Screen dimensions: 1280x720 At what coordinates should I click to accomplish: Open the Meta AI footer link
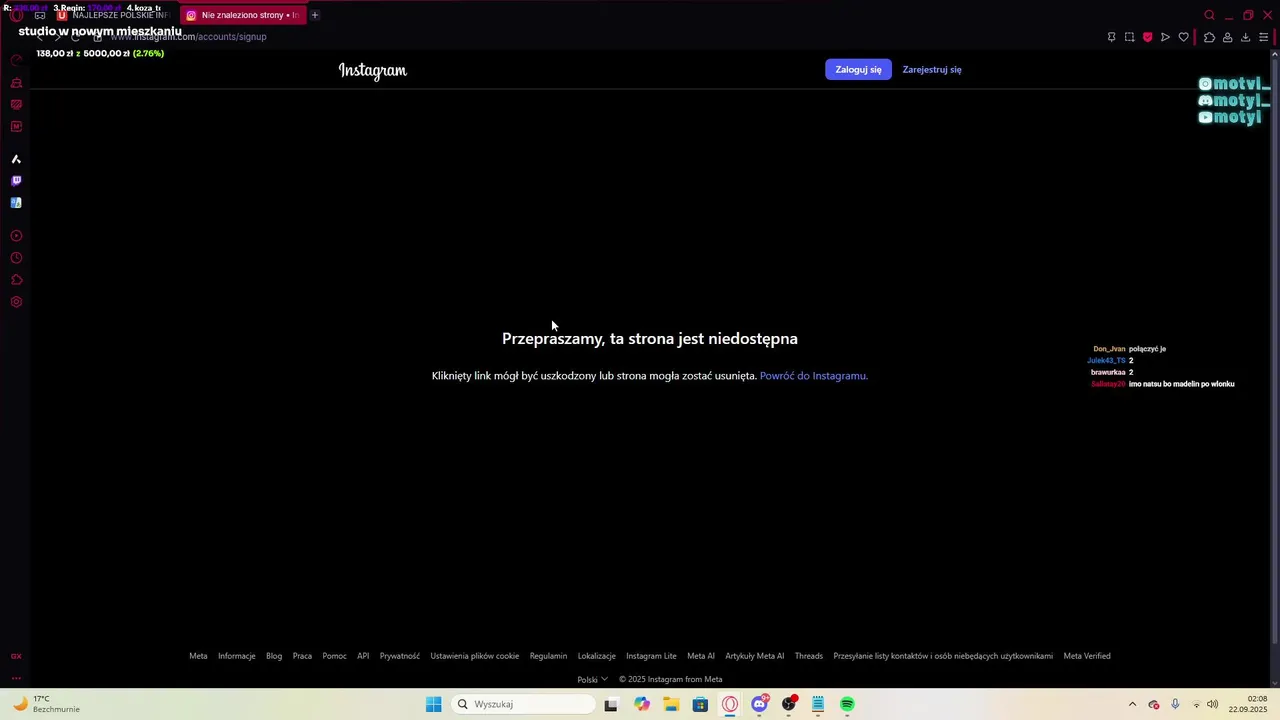tap(701, 656)
